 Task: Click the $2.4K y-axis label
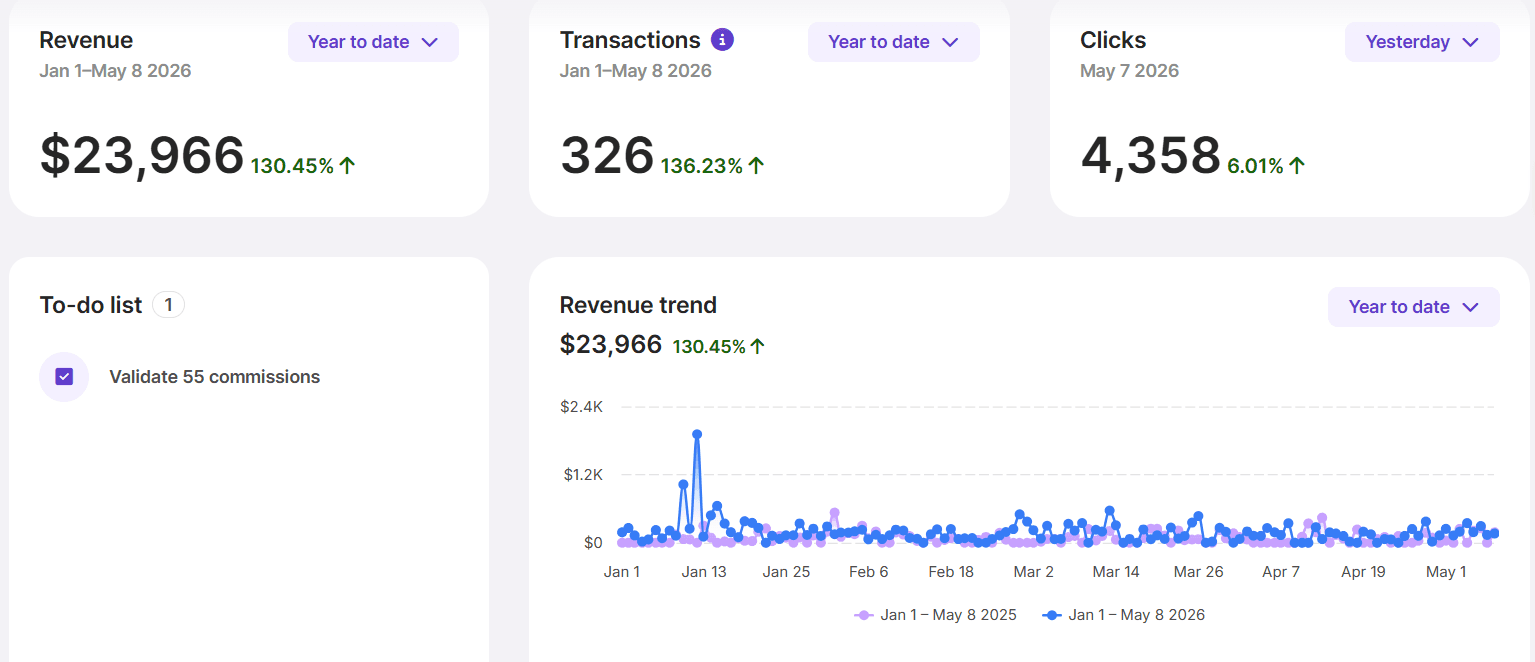[581, 407]
